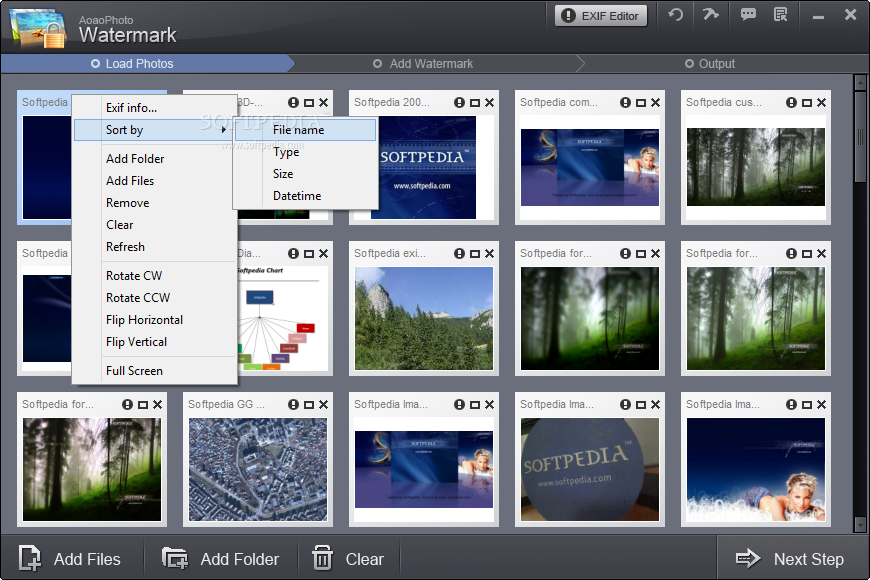Screen dimensions: 870x580
Task: Open Exif info icon on Softpedia exi... card
Action: tap(459, 254)
